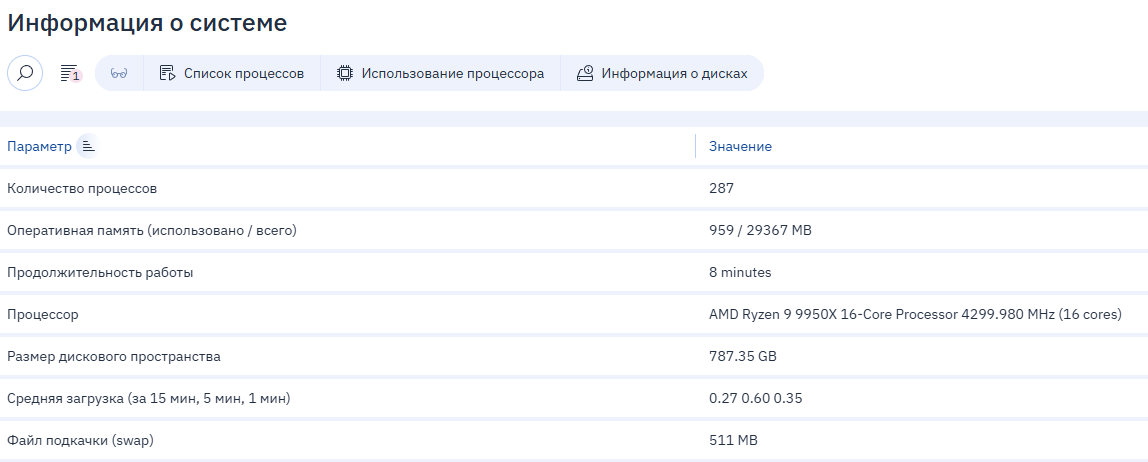The height and width of the screenshot is (462, 1148).
Task: Click the column divider before Значение
Action: pyautogui.click(x=695, y=146)
